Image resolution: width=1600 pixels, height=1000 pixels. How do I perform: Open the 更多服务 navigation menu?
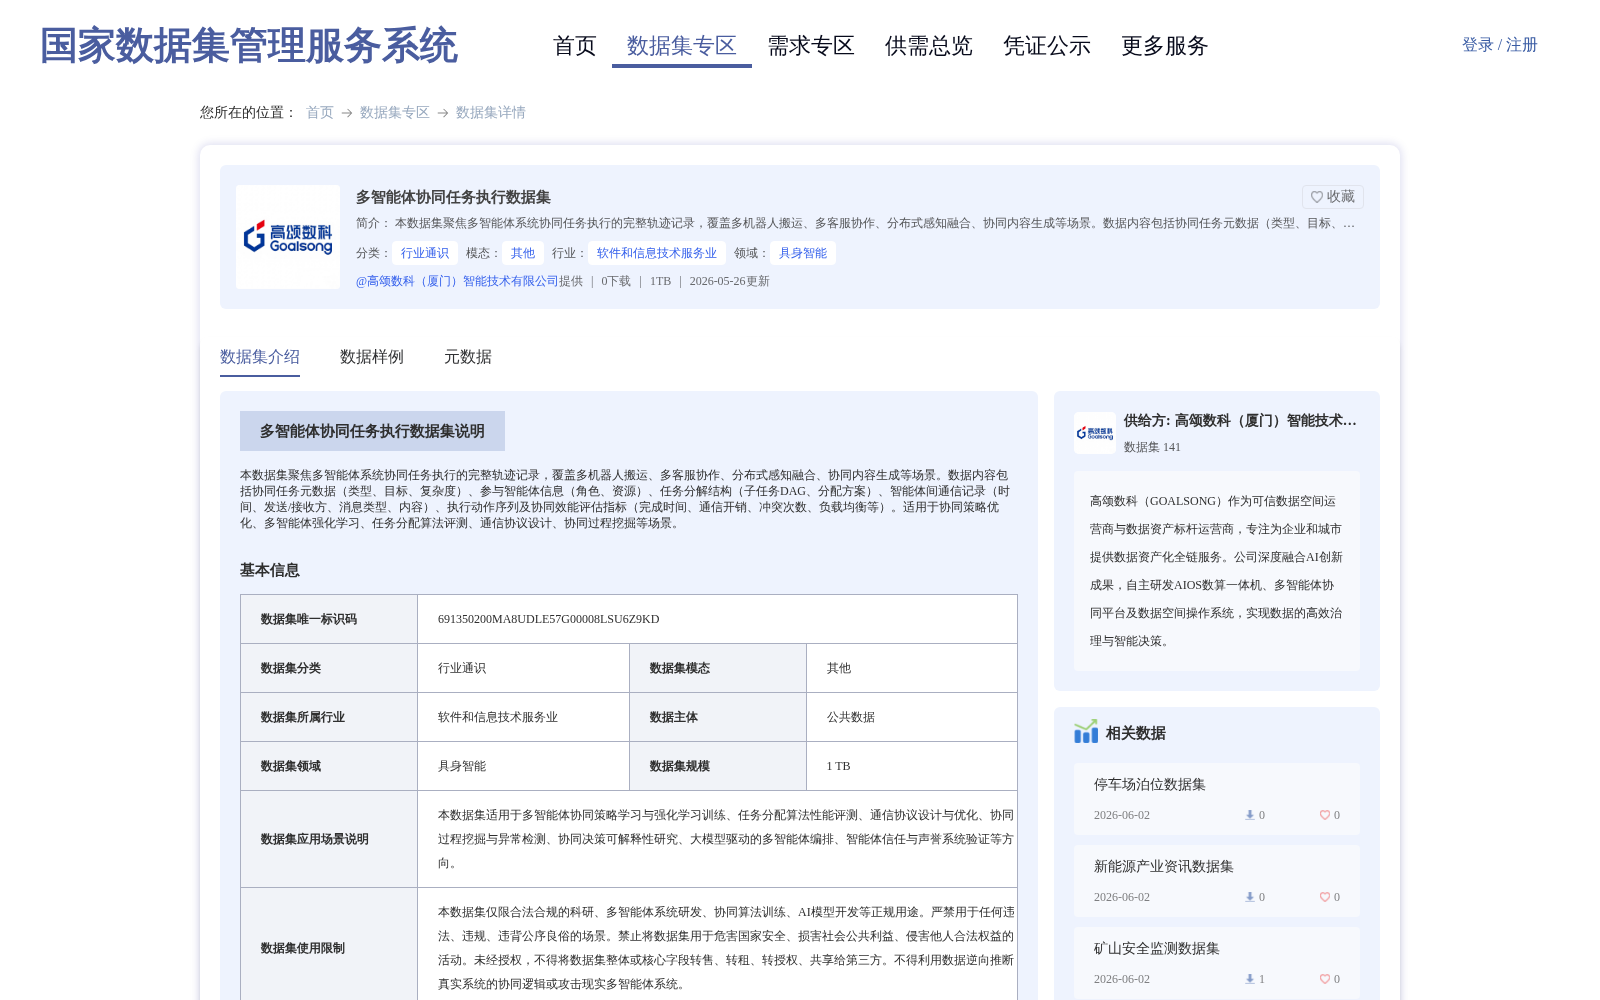point(1165,46)
